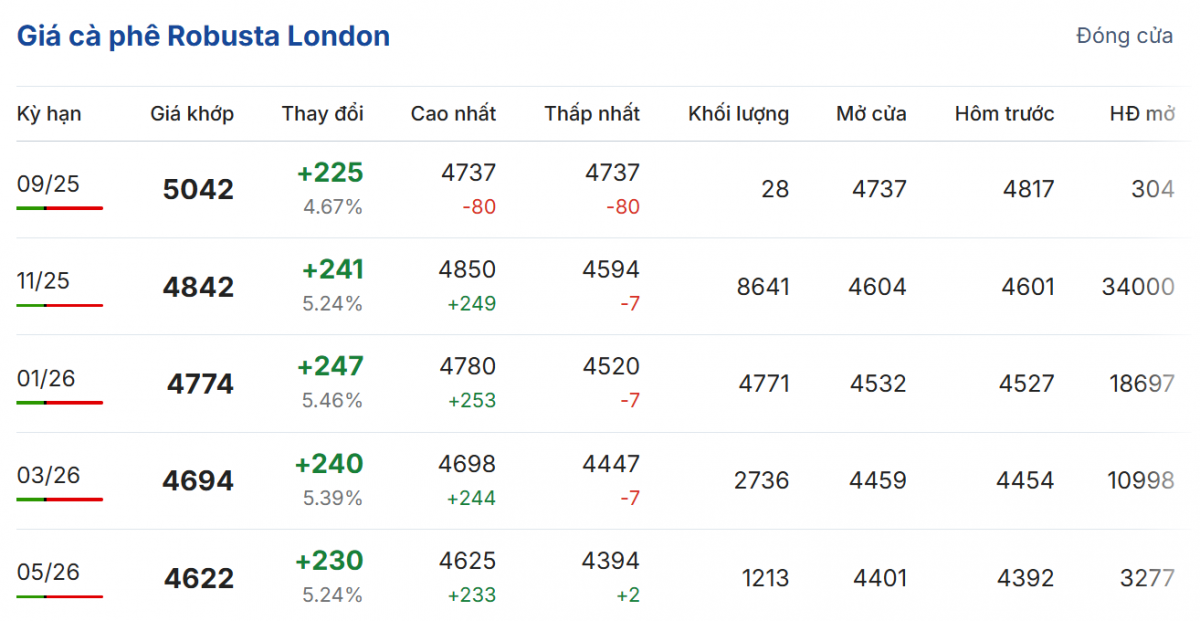Click the Mở cửa column header
The image size is (1200, 621).
pyautogui.click(x=871, y=114)
